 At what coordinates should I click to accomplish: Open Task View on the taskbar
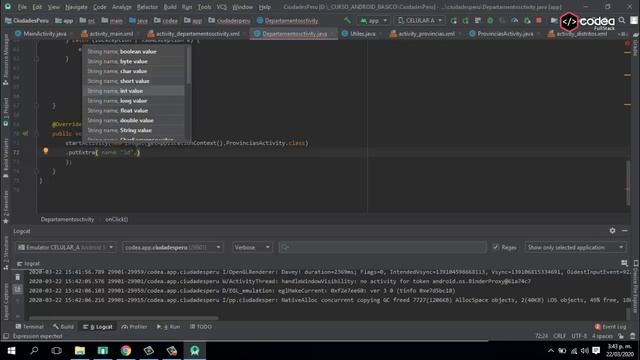(57, 350)
